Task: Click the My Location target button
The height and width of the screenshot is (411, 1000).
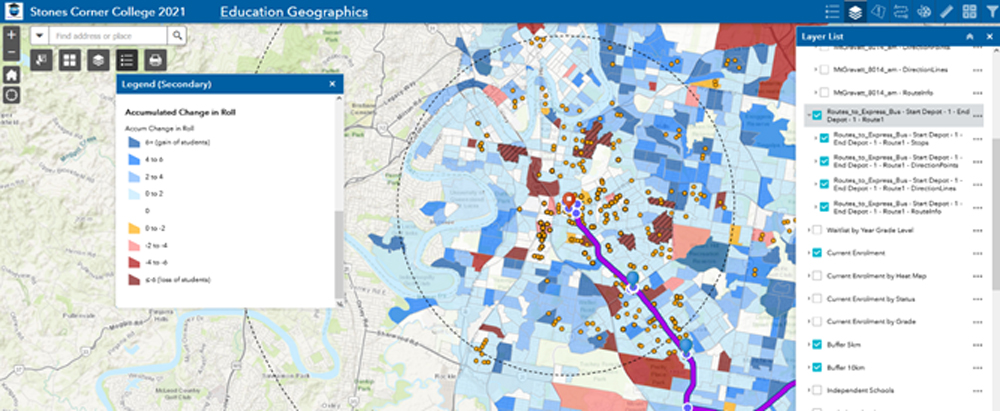Action: [x=11, y=95]
